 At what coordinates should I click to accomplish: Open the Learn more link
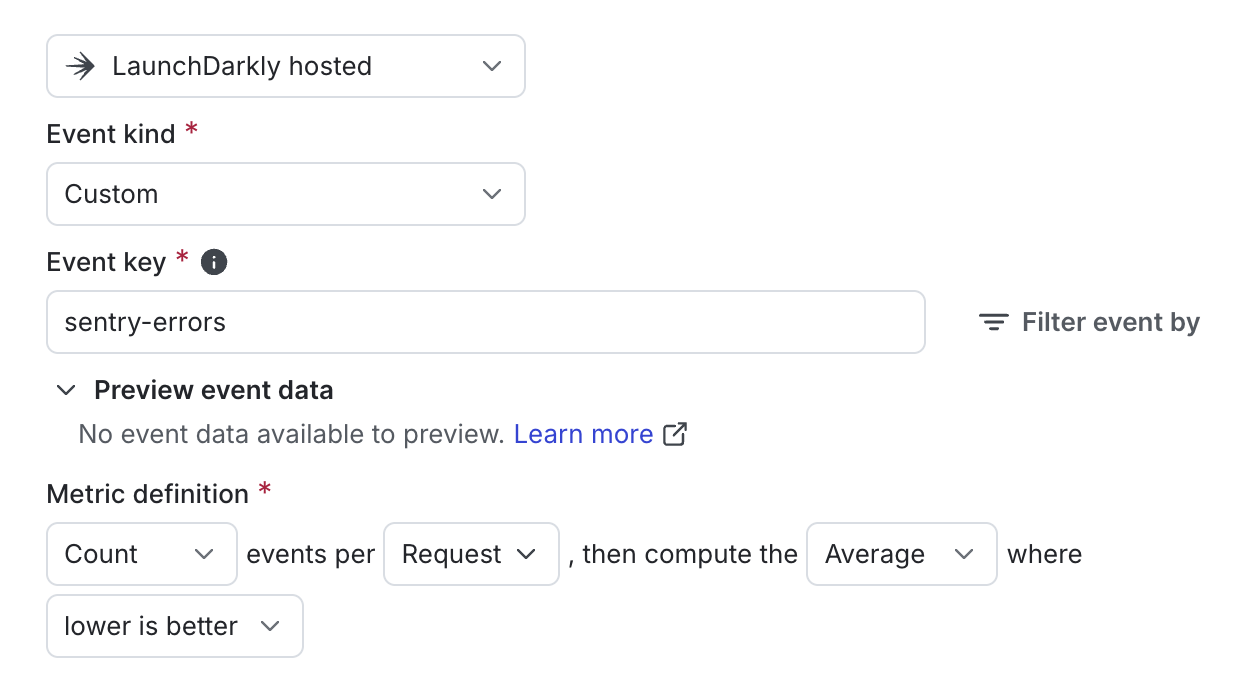point(583,434)
